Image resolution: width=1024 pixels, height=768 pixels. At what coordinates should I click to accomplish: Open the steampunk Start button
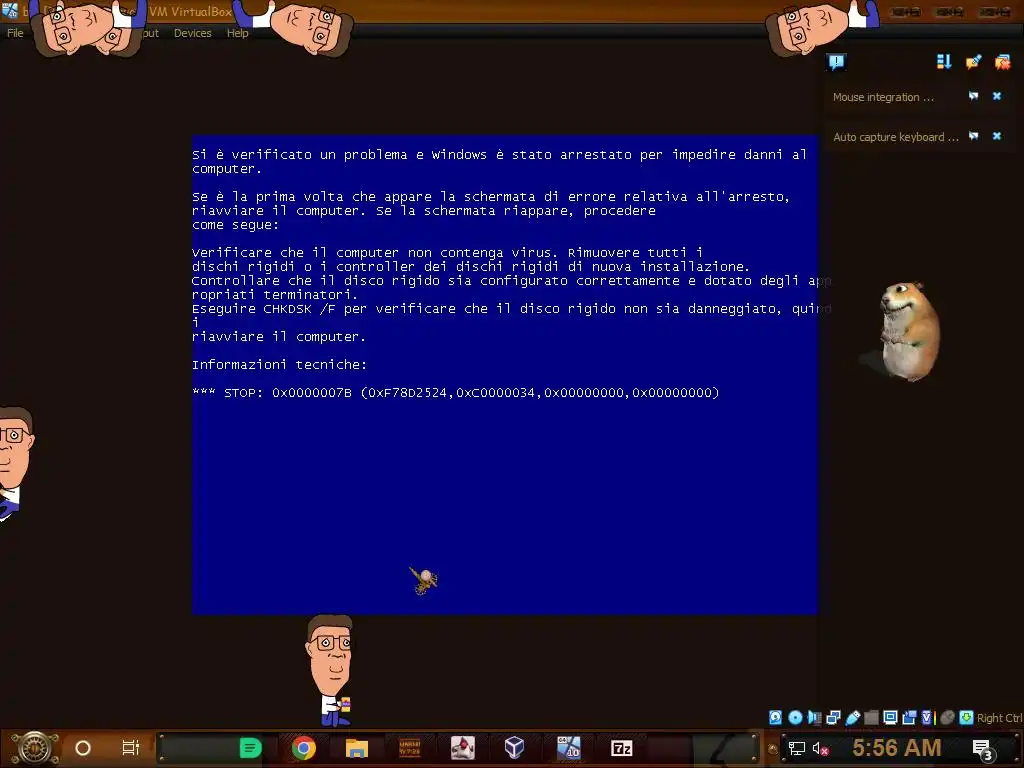35,748
